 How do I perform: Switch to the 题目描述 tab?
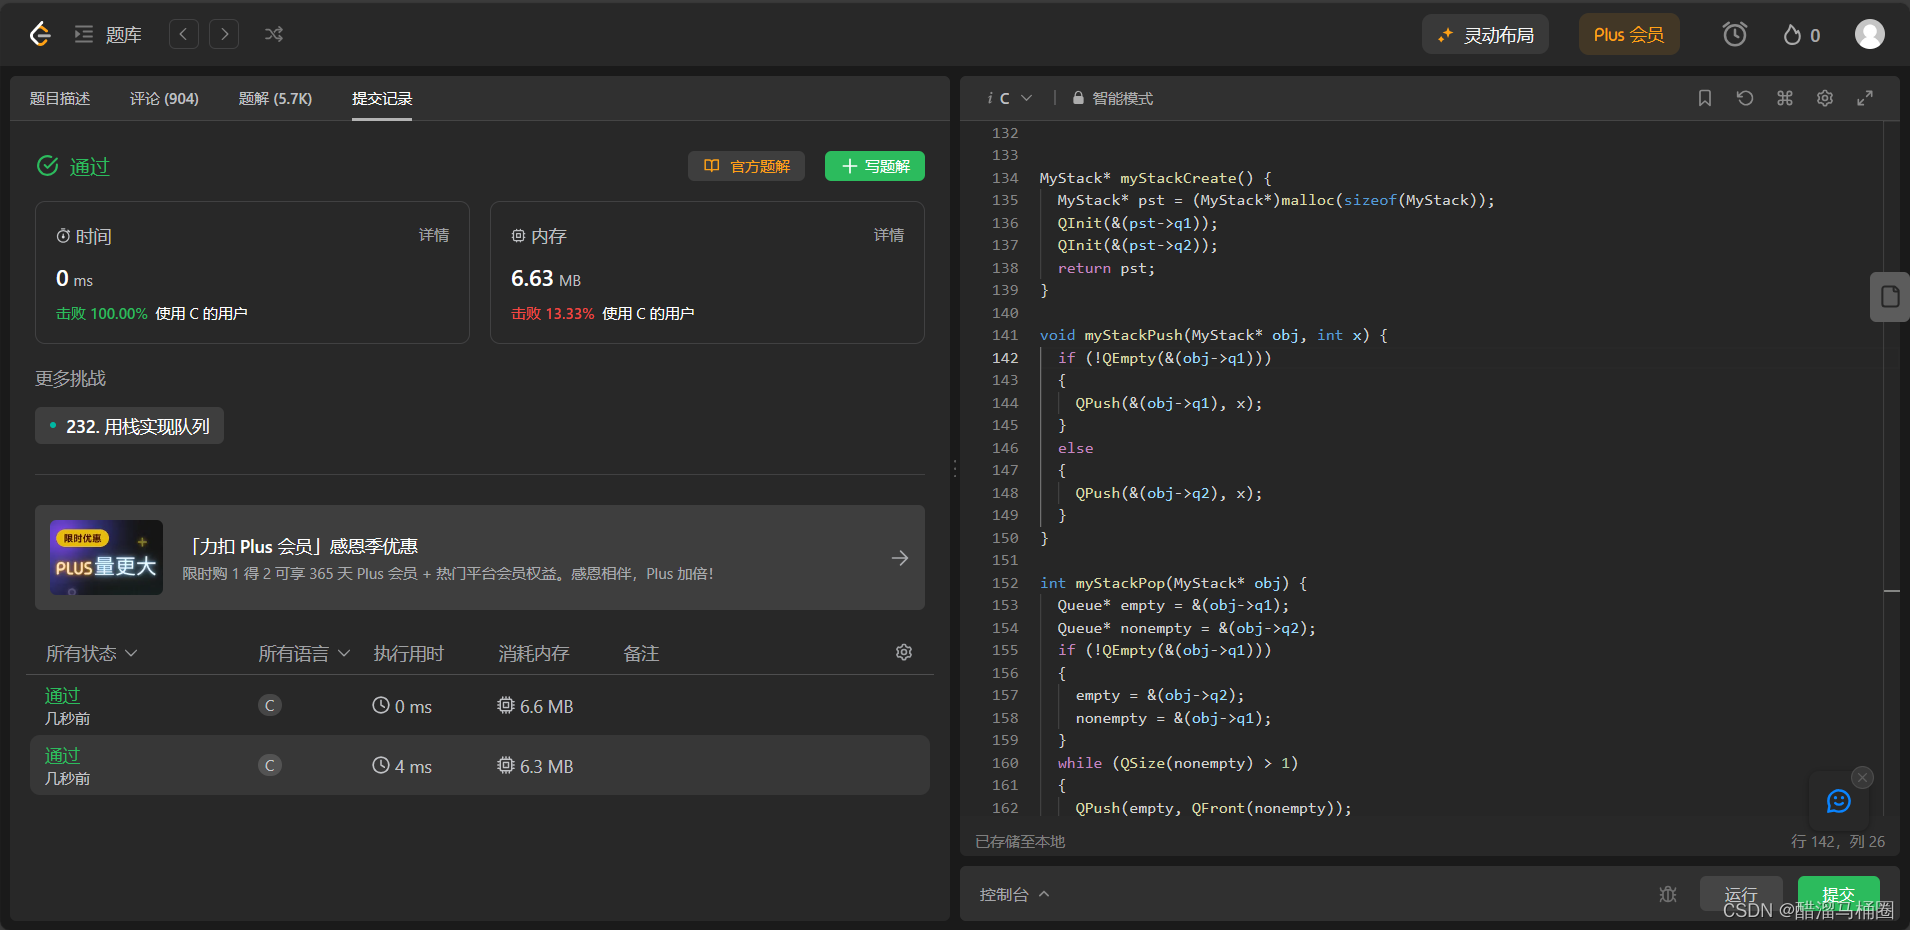pos(61,98)
